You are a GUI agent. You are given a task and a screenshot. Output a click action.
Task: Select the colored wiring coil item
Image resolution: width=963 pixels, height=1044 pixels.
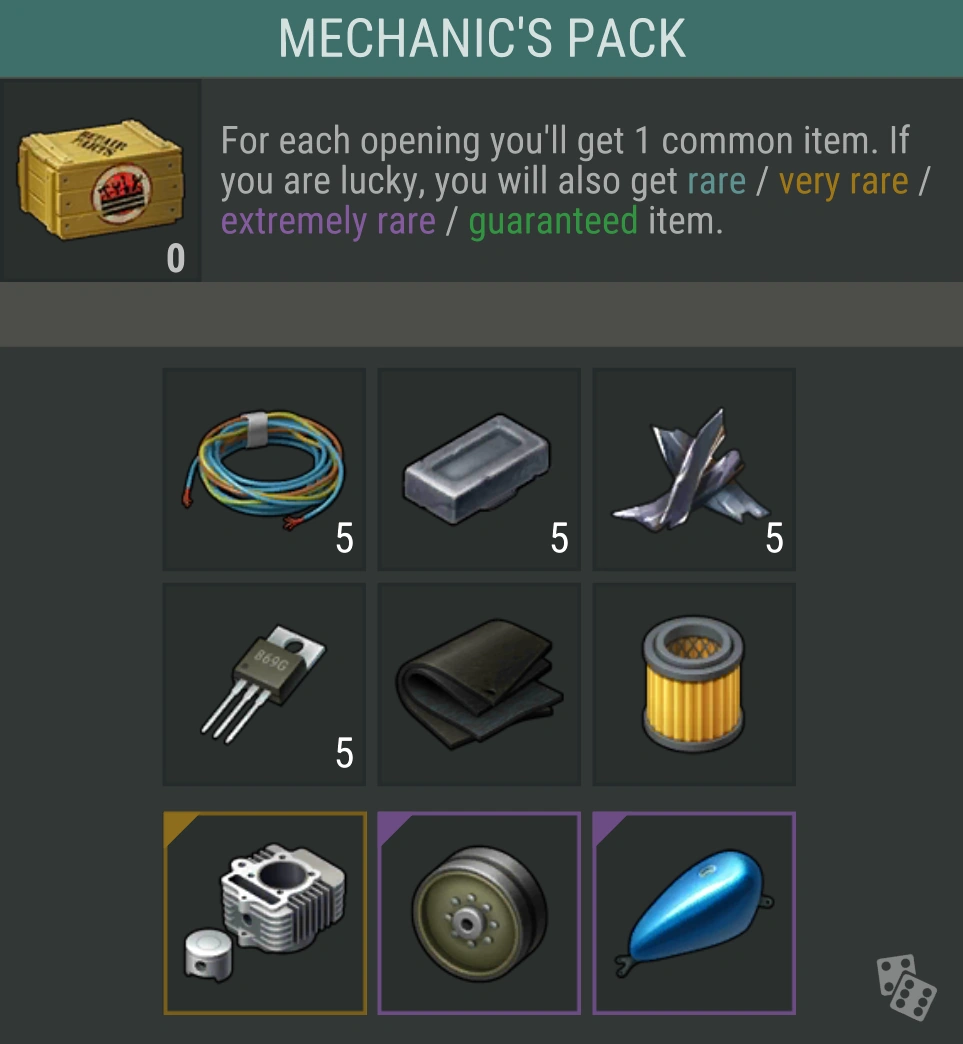pyautogui.click(x=264, y=469)
